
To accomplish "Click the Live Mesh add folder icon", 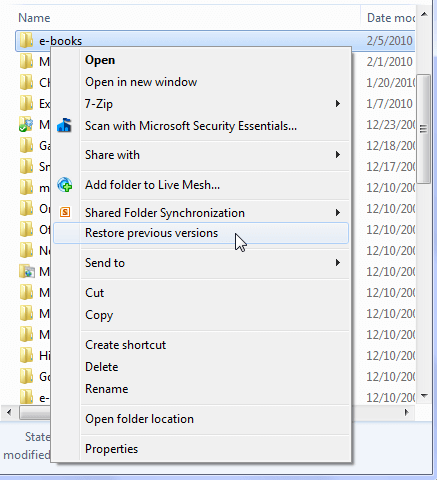I will coord(65,185).
